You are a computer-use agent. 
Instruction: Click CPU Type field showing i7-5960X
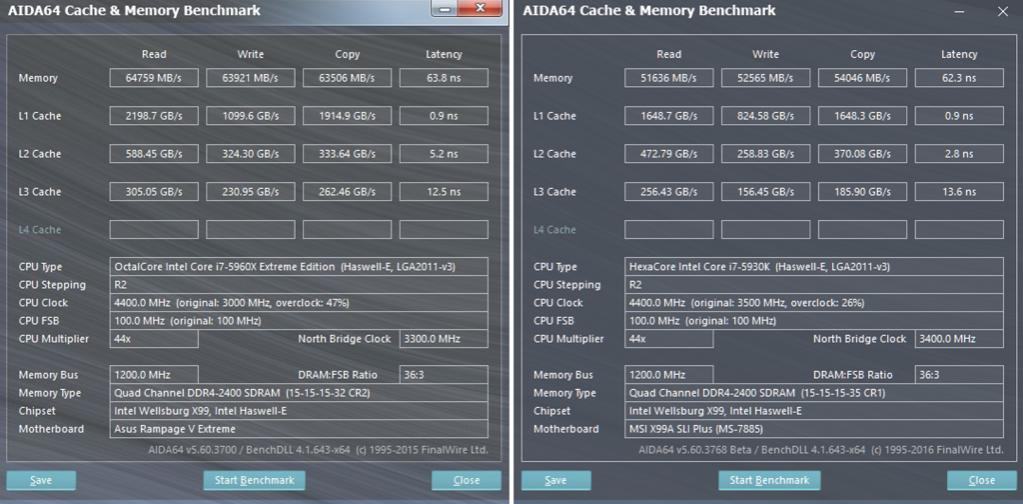pyautogui.click(x=299, y=267)
